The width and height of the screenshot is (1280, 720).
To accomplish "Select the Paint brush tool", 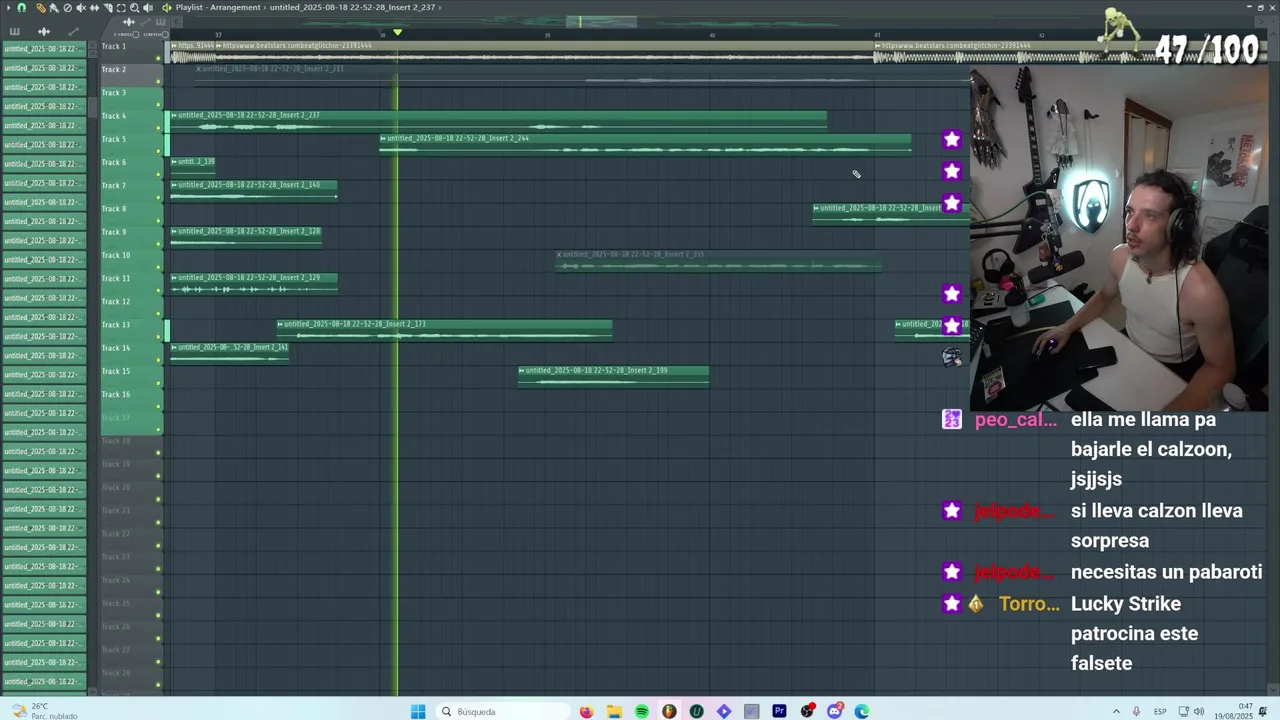I will pos(54,7).
